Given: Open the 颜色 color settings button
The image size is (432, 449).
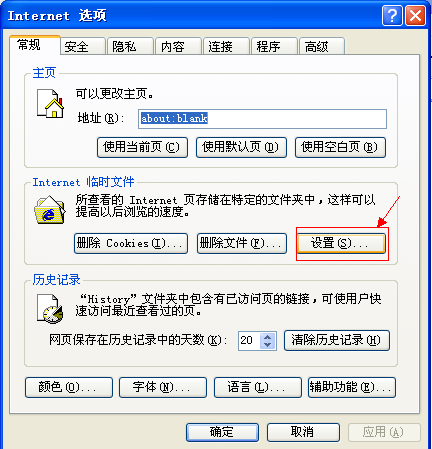Looking at the screenshot, I should (69, 387).
